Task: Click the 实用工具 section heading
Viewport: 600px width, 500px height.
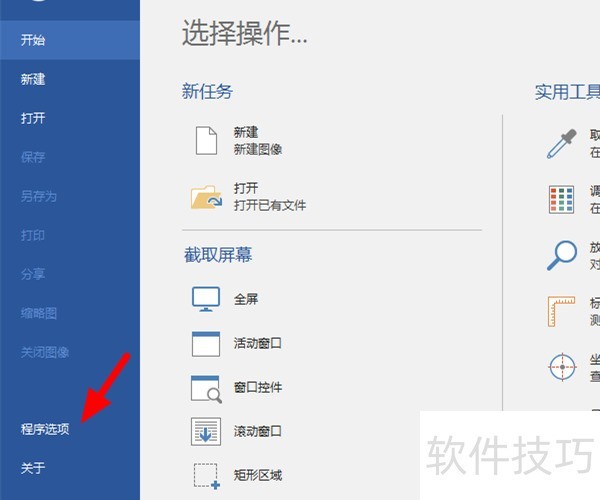Action: (x=567, y=92)
